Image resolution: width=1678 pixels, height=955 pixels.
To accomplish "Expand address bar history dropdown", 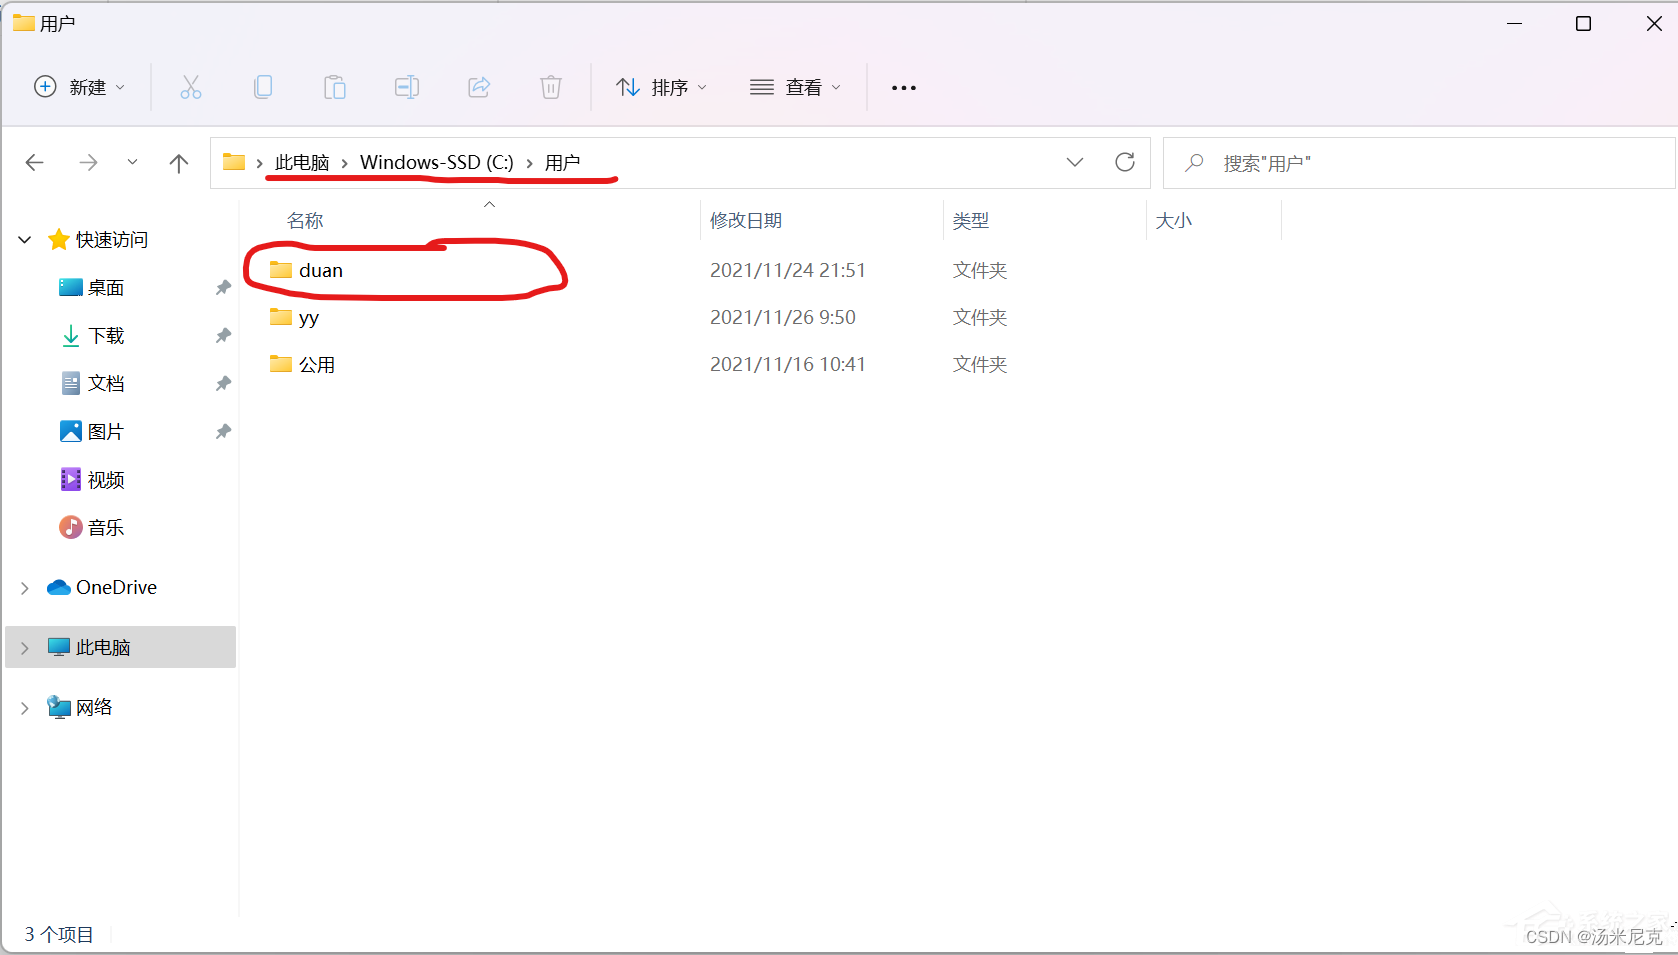I will pos(1075,163).
